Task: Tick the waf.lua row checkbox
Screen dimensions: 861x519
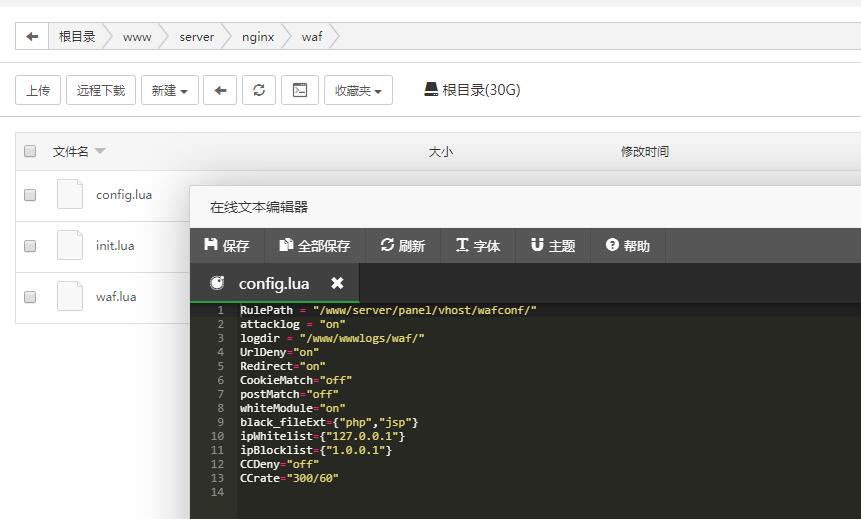Action: (30, 297)
